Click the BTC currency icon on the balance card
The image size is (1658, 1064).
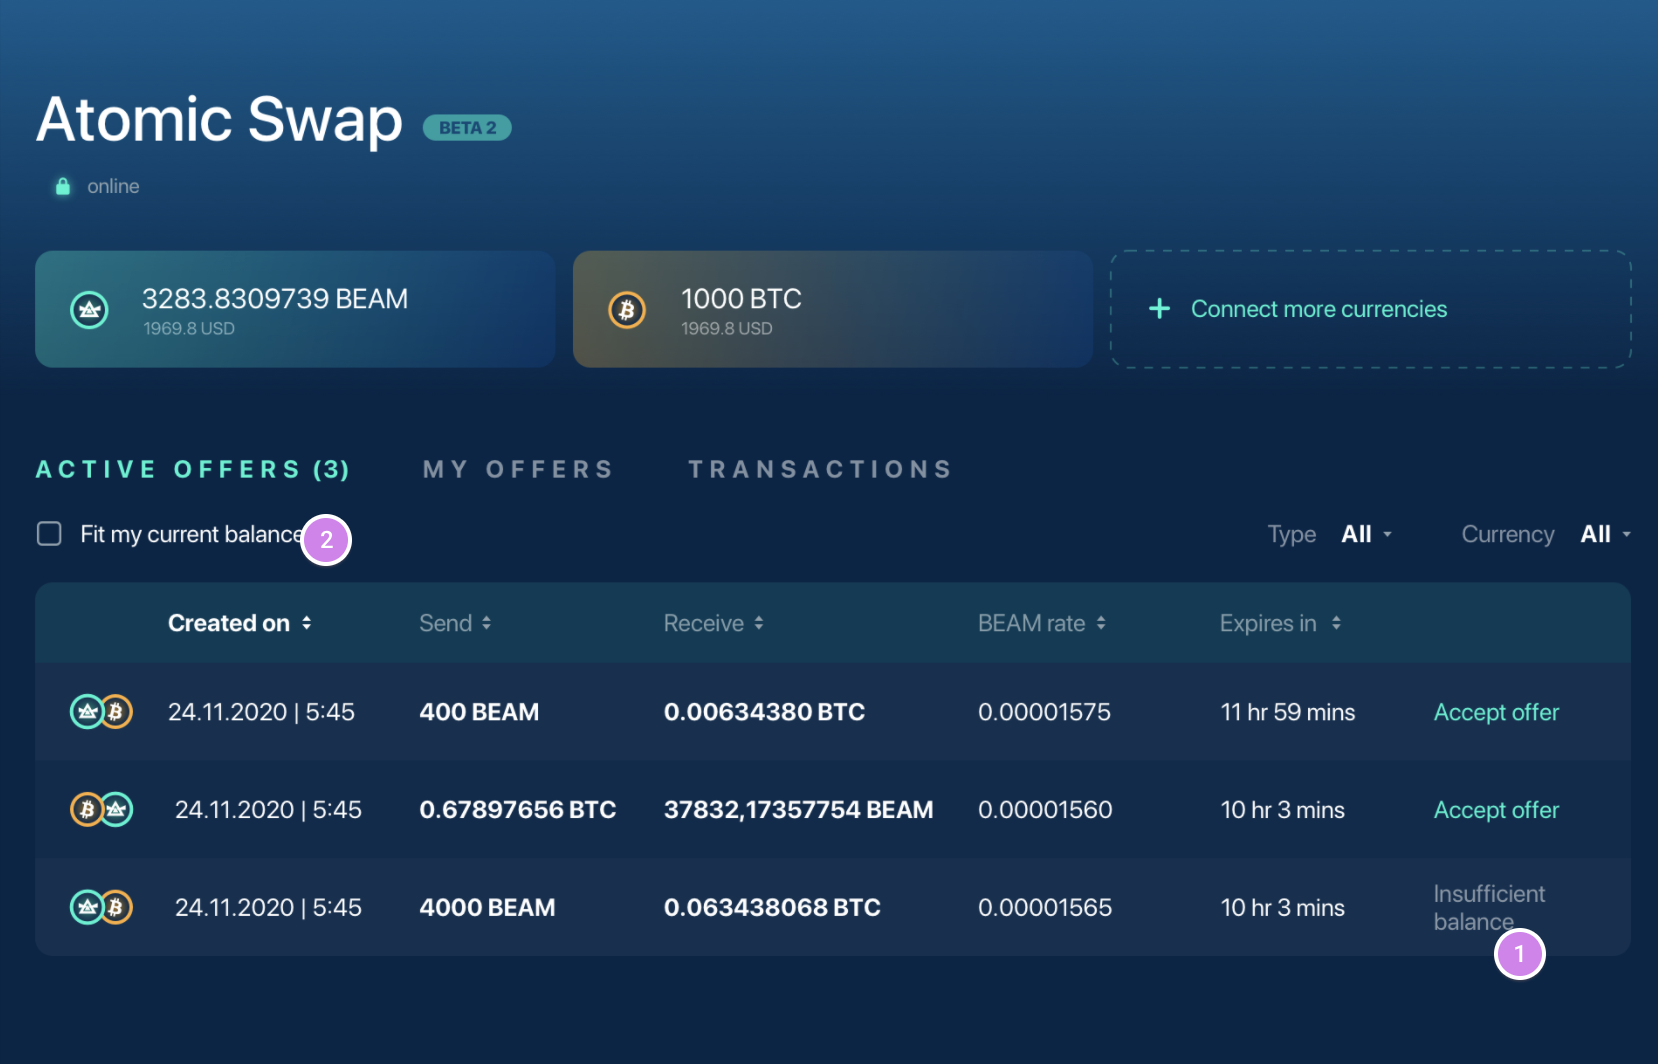tap(627, 309)
